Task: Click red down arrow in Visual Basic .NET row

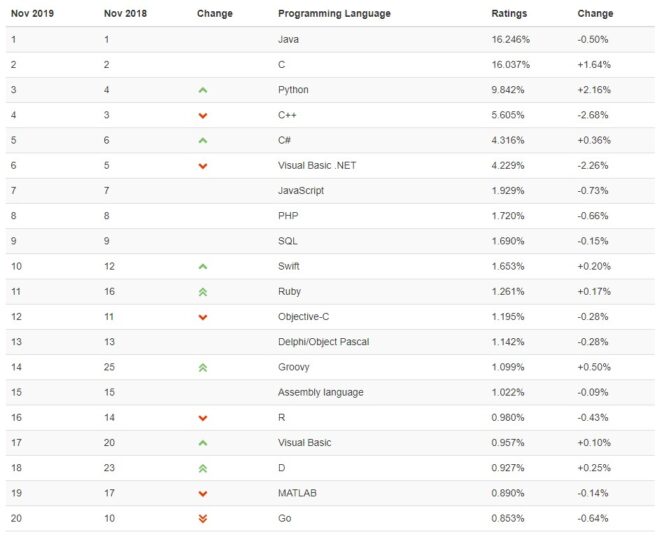Action: point(203,166)
